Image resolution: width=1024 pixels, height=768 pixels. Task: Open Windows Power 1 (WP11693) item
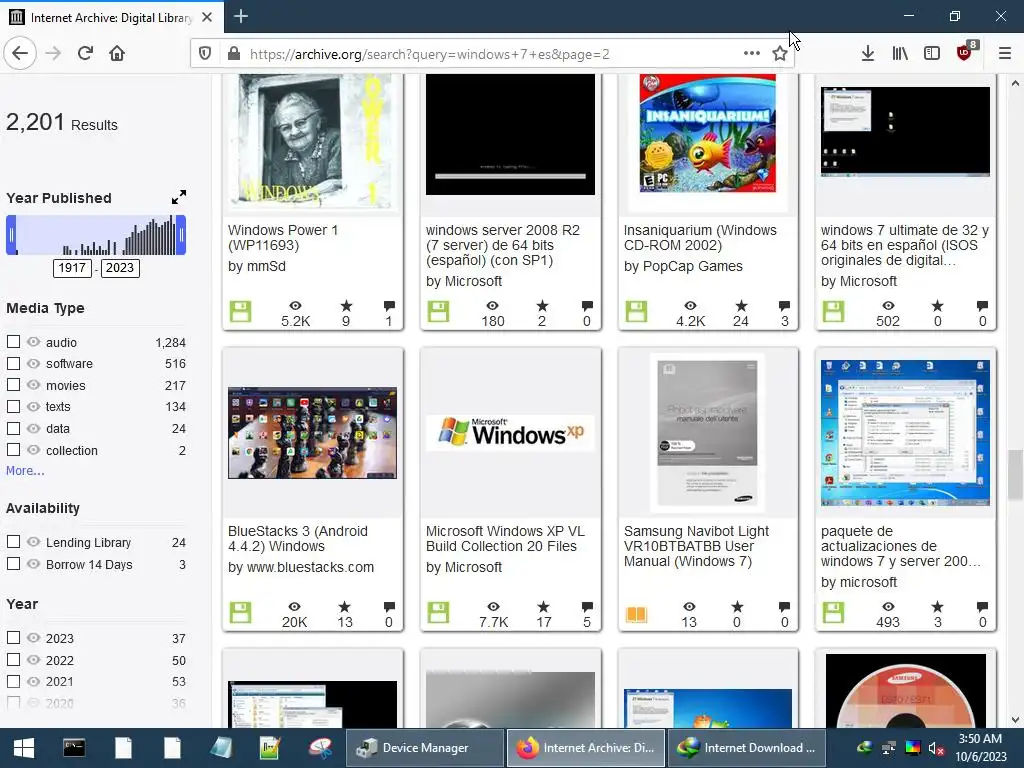(x=283, y=238)
